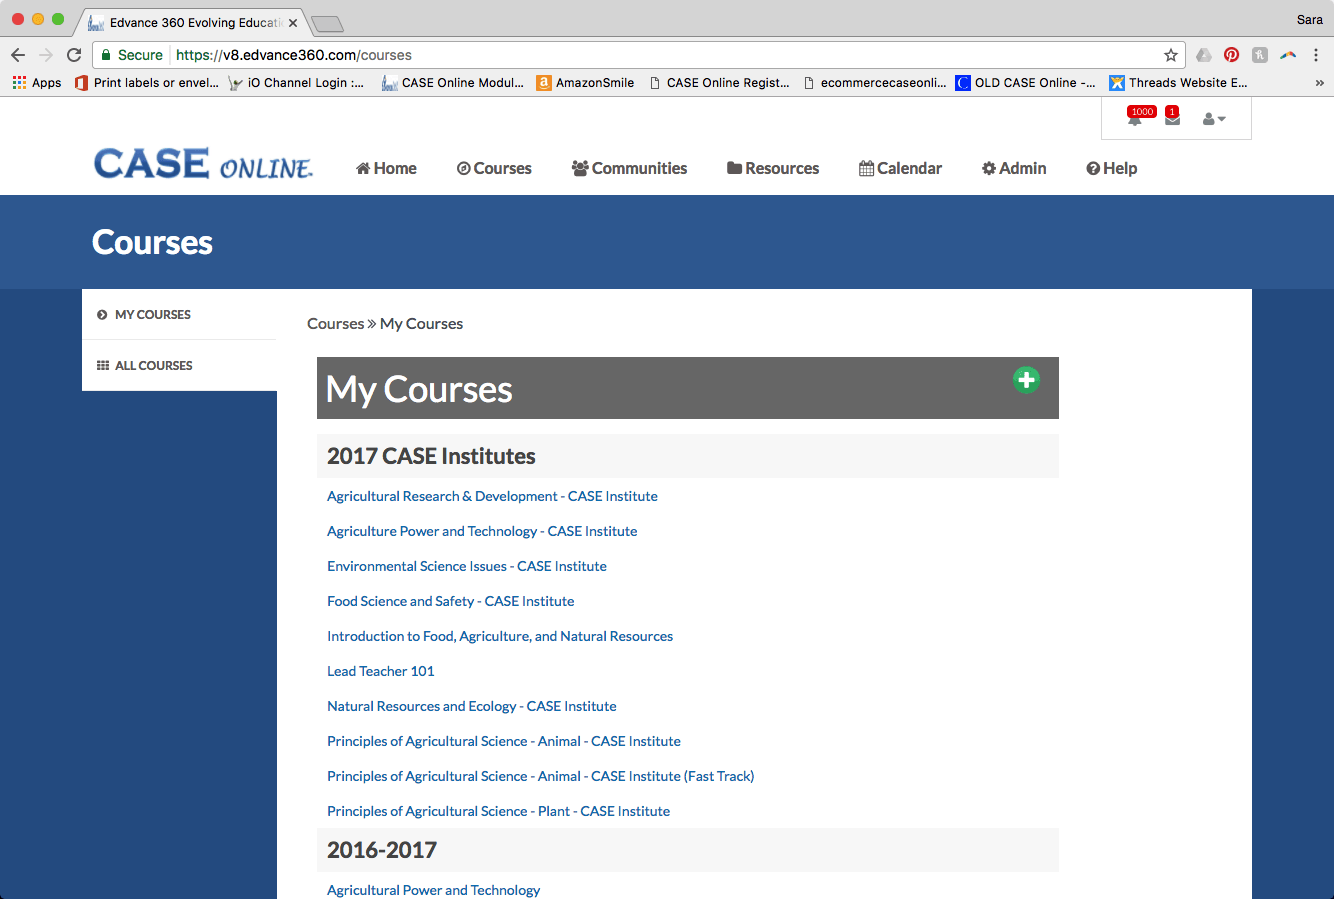Select MY COURSES in the sidebar

click(x=152, y=314)
